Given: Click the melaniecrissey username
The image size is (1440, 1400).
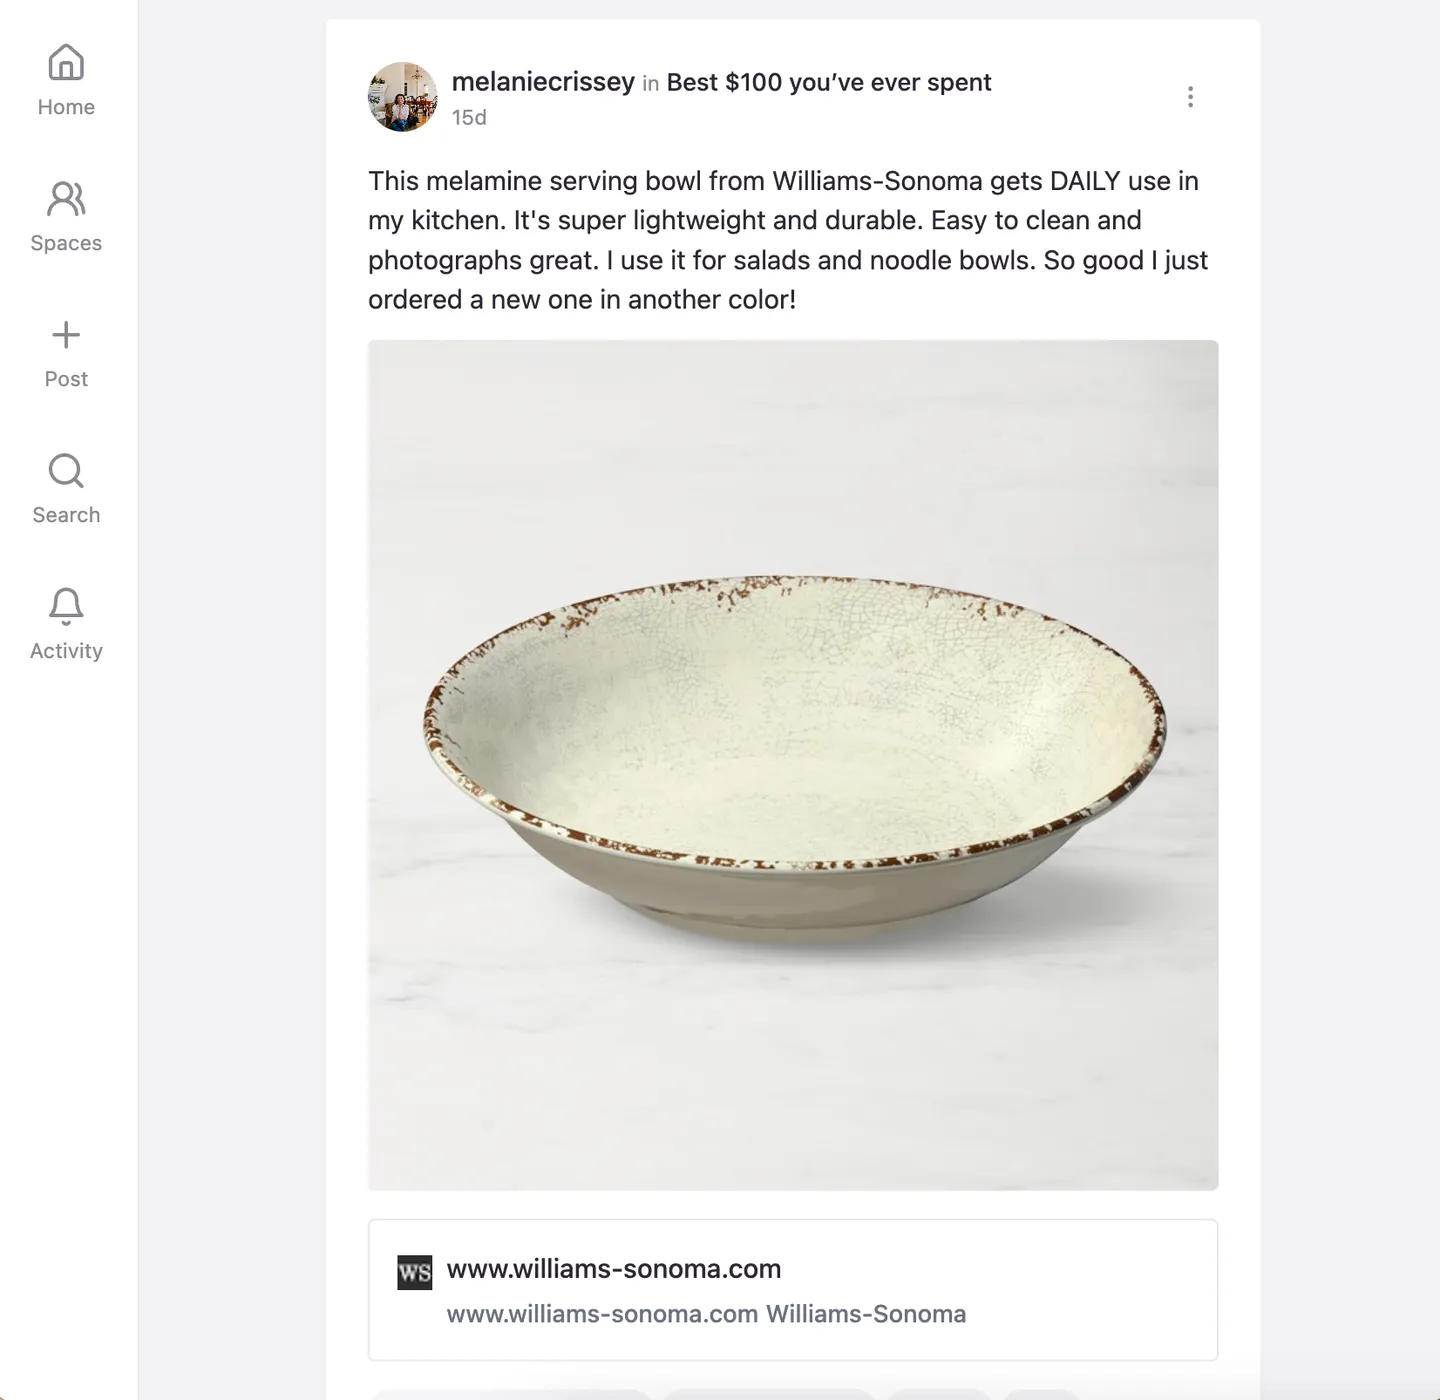Looking at the screenshot, I should click(x=543, y=83).
